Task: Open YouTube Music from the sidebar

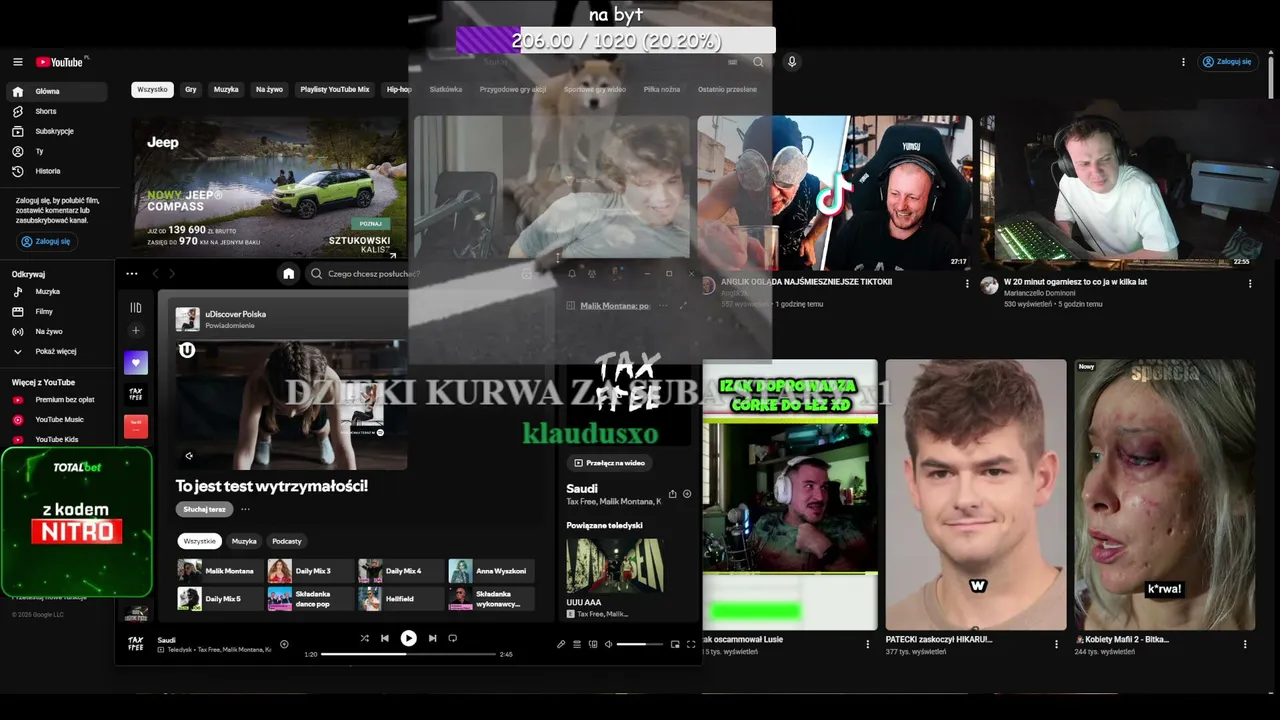Action: [57, 420]
